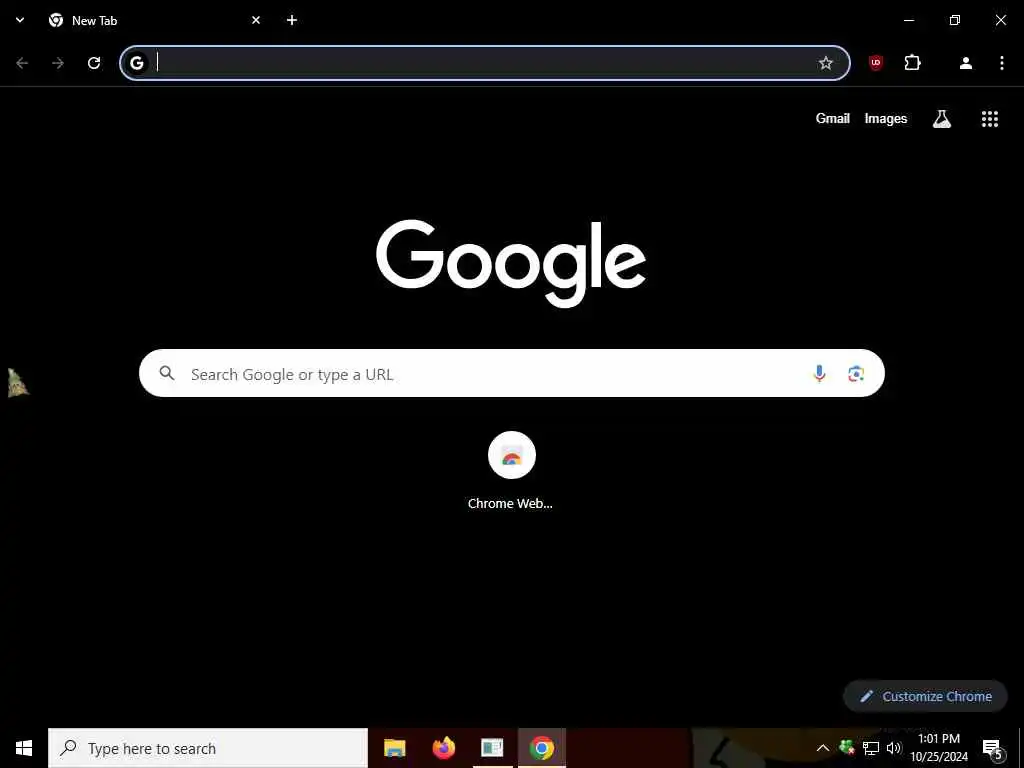Screen dimensions: 1024x768
Task: Open the clock showing 1:01 PM
Action: coord(939,748)
